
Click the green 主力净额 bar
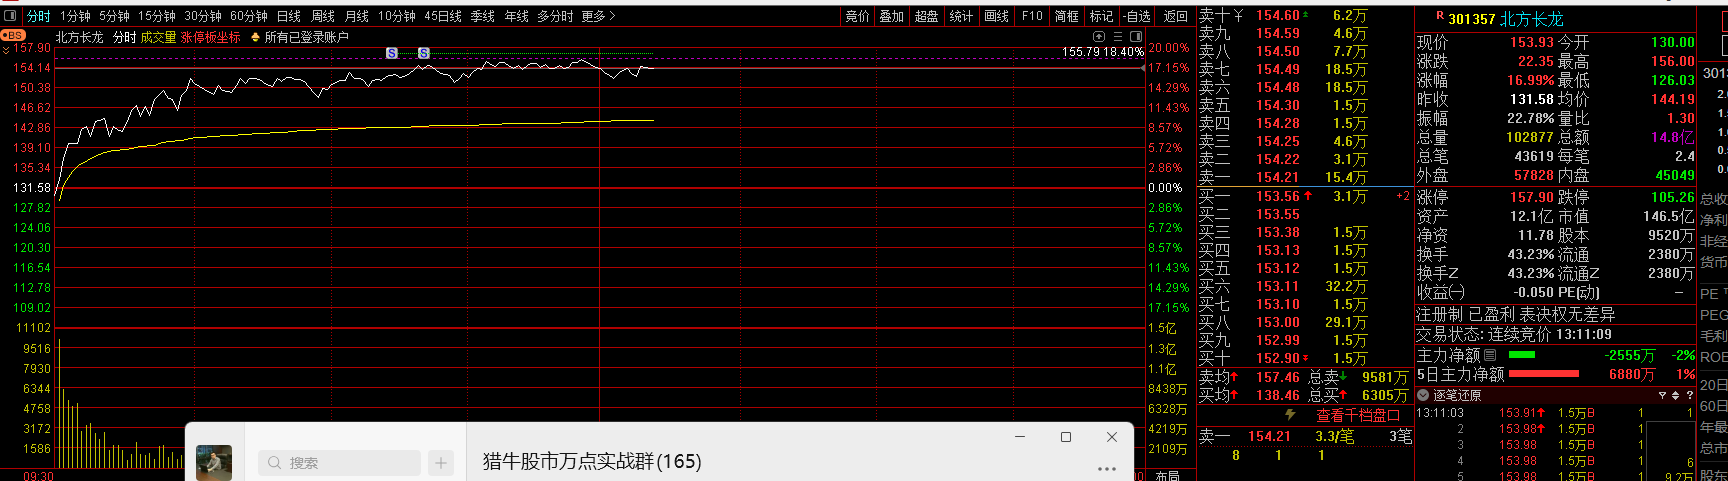[1521, 354]
